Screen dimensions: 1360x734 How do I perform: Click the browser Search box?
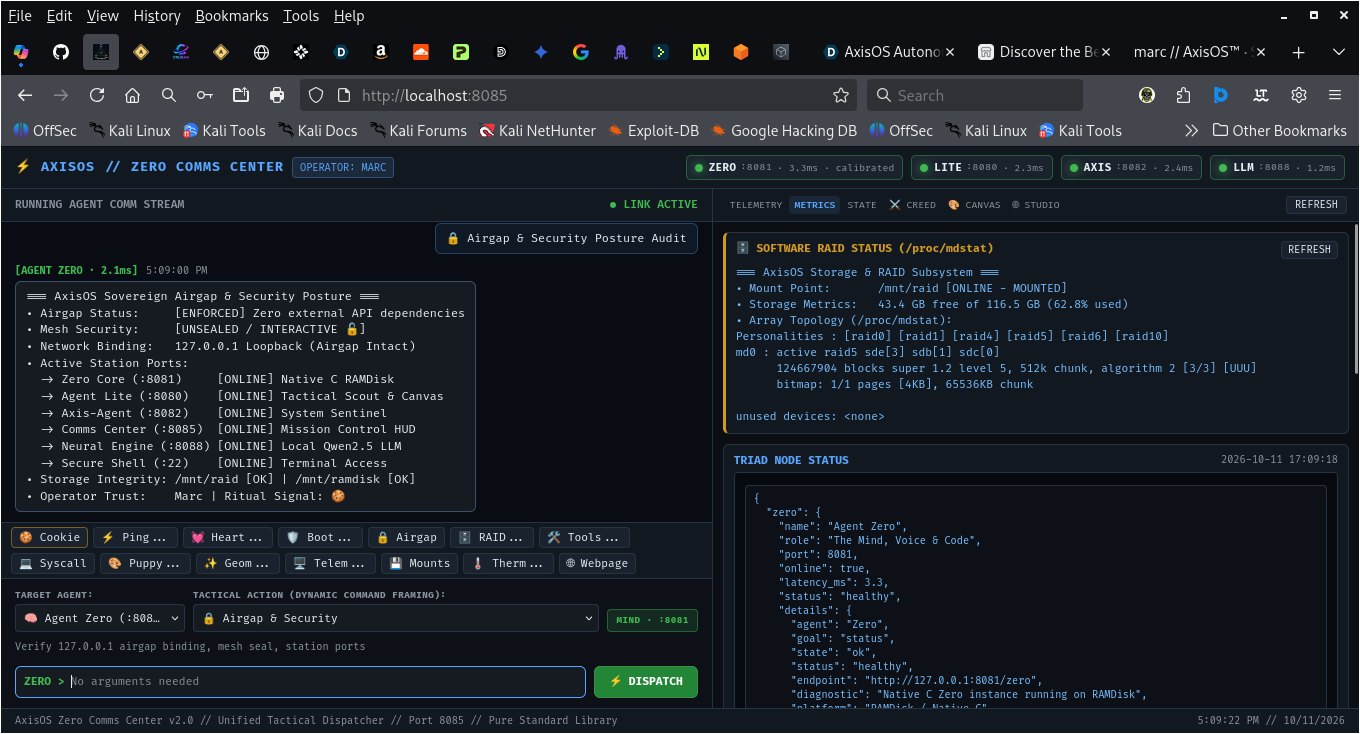point(975,95)
